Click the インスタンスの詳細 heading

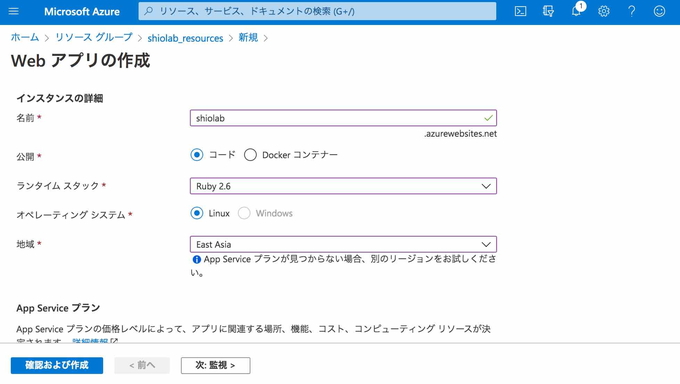tap(60, 98)
